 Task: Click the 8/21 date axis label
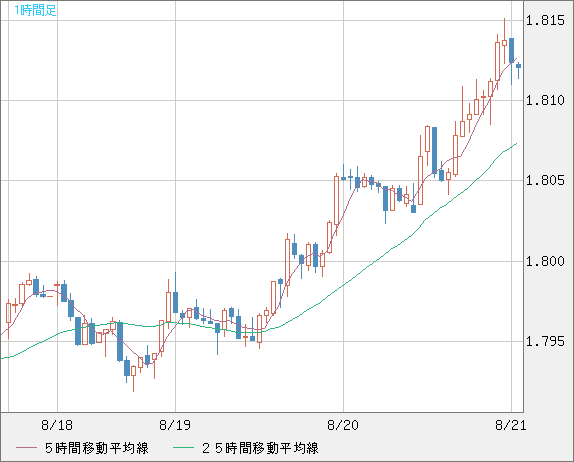pos(511,425)
